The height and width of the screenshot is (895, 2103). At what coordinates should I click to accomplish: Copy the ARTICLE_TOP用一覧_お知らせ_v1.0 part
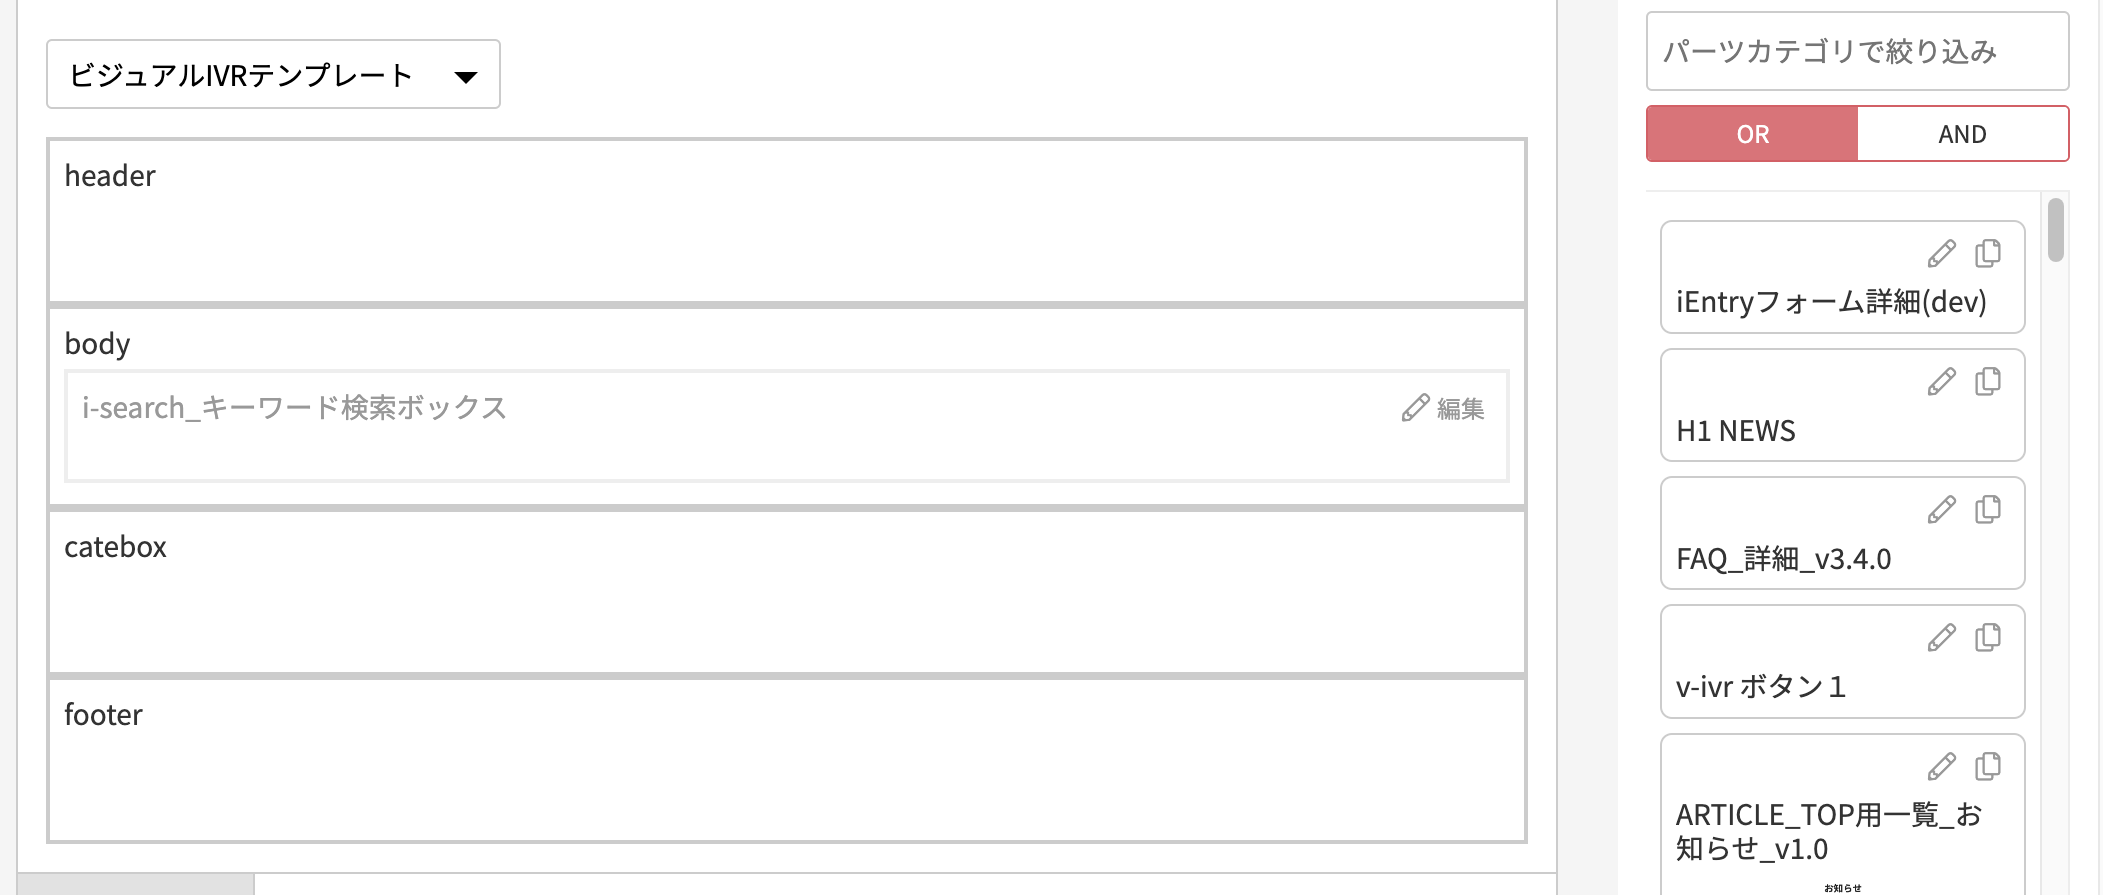1988,767
